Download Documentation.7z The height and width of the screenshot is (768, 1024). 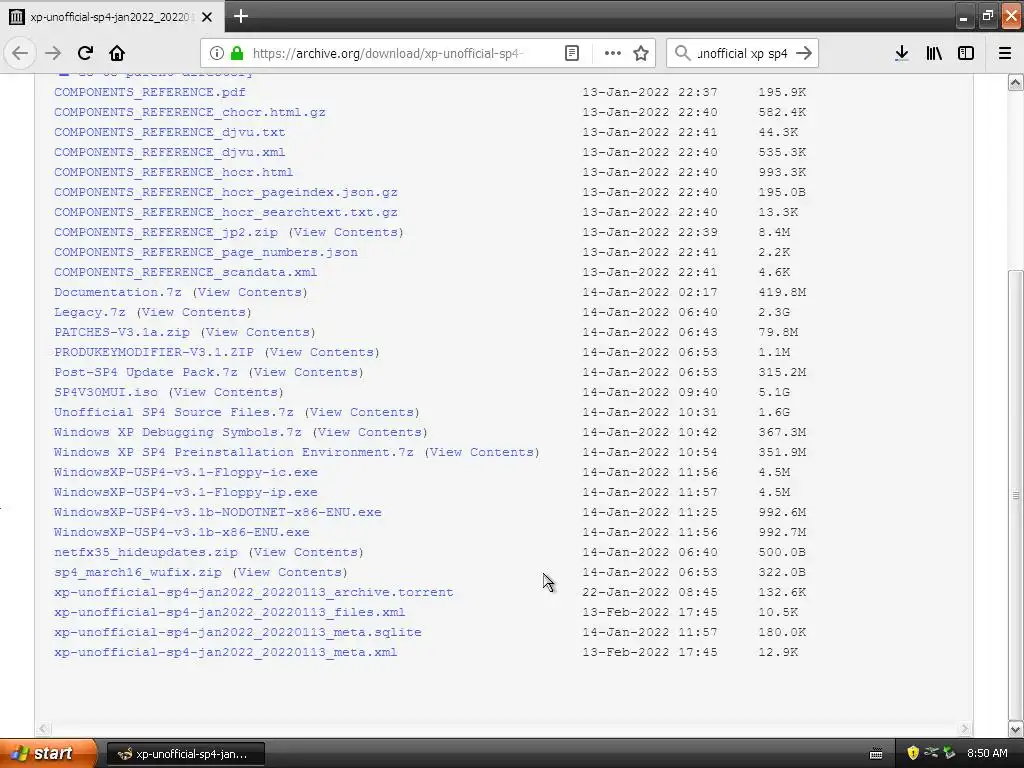(x=118, y=292)
